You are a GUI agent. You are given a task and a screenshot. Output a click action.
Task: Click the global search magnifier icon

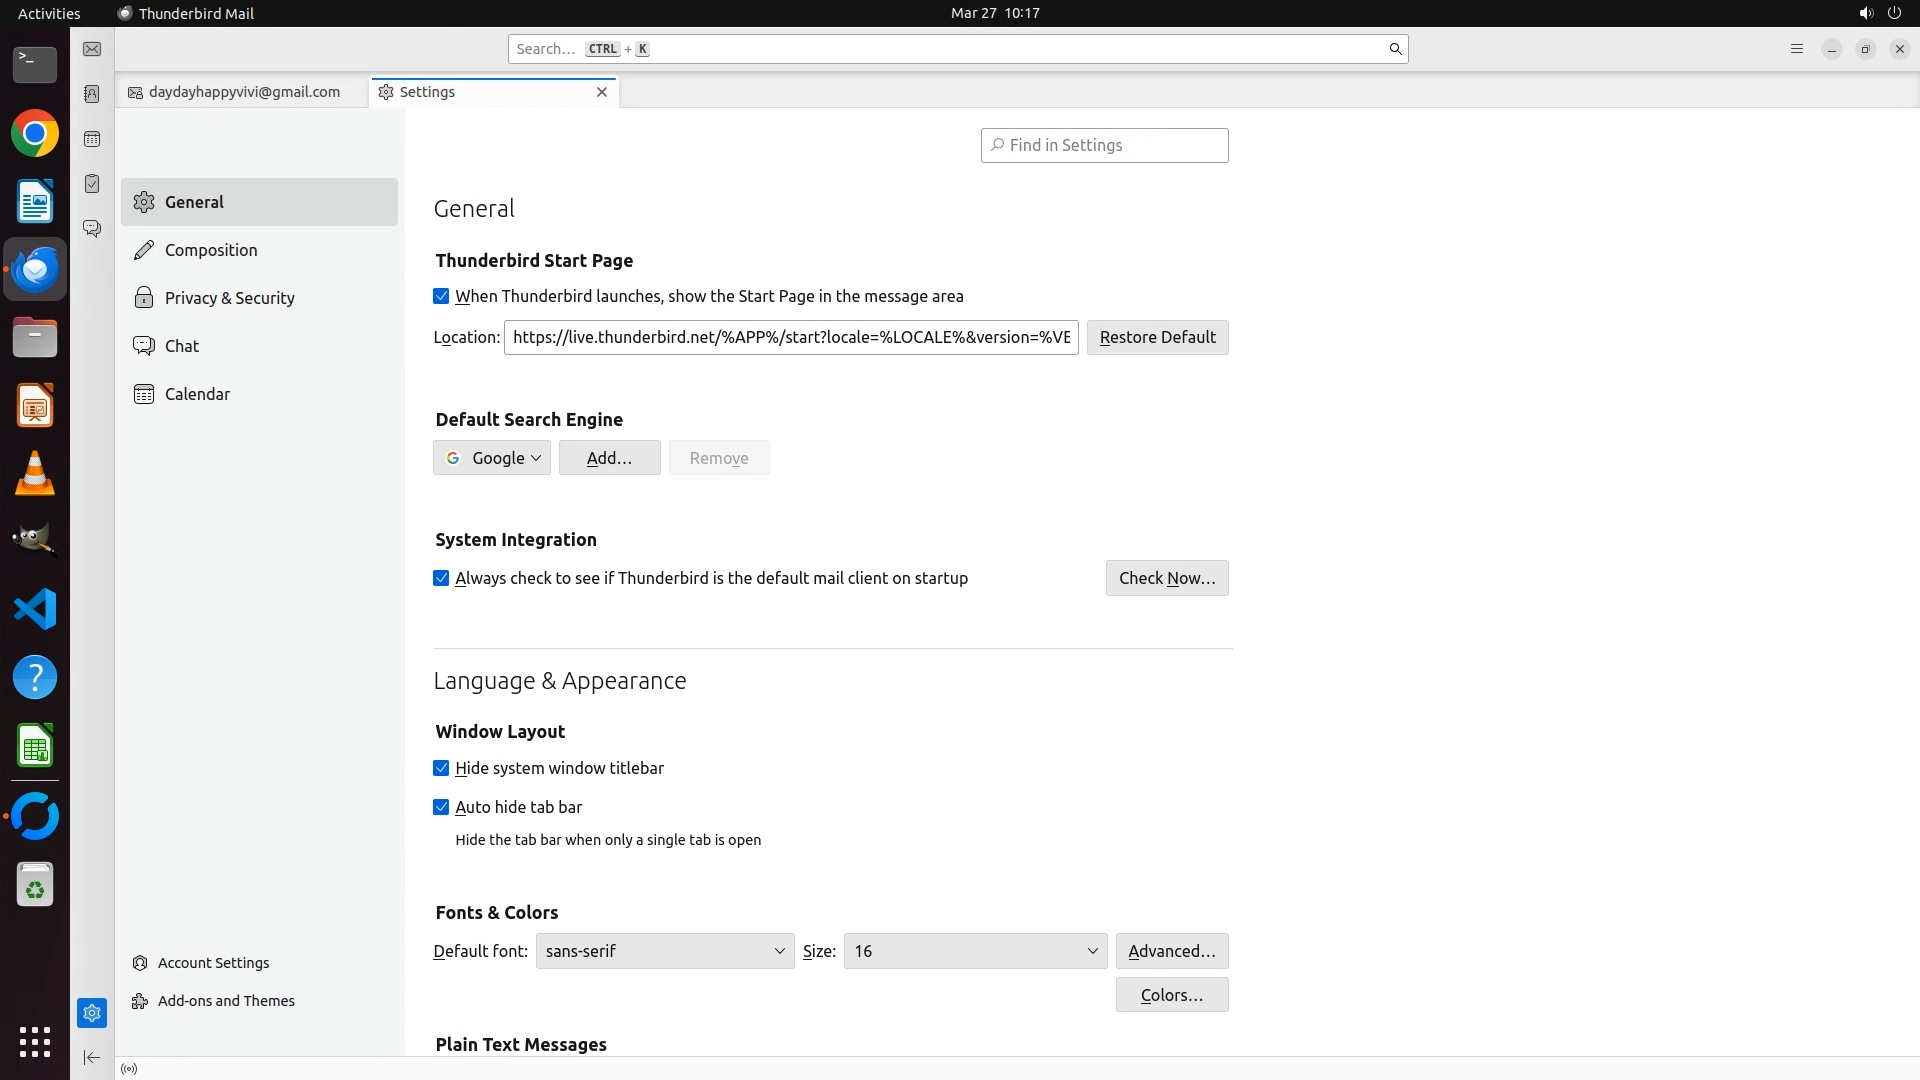[1395, 49]
